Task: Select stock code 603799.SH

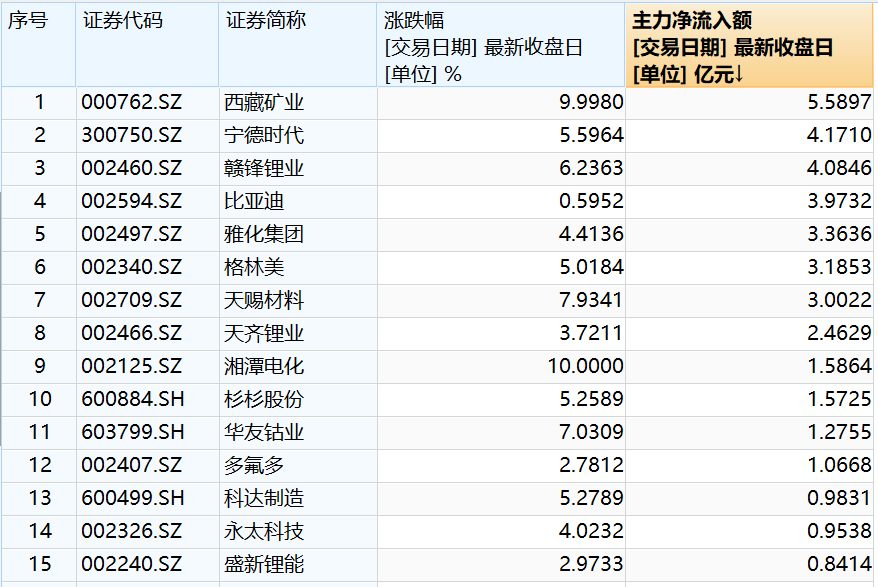Action: 133,433
